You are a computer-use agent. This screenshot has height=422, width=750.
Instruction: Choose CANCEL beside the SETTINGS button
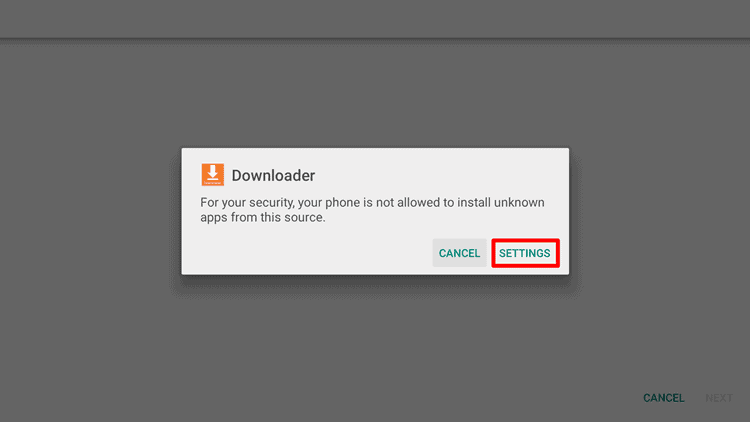[x=459, y=253]
